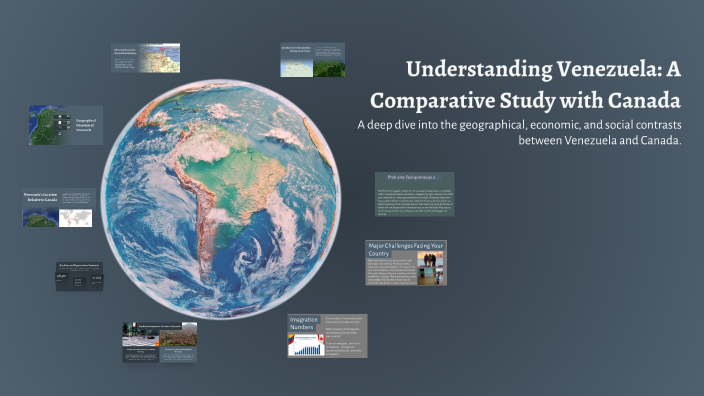Open the 'Geographical Overview of Venezuela' slide thumbnail
This screenshot has height=396, width=704.
pyautogui.click(x=66, y=125)
